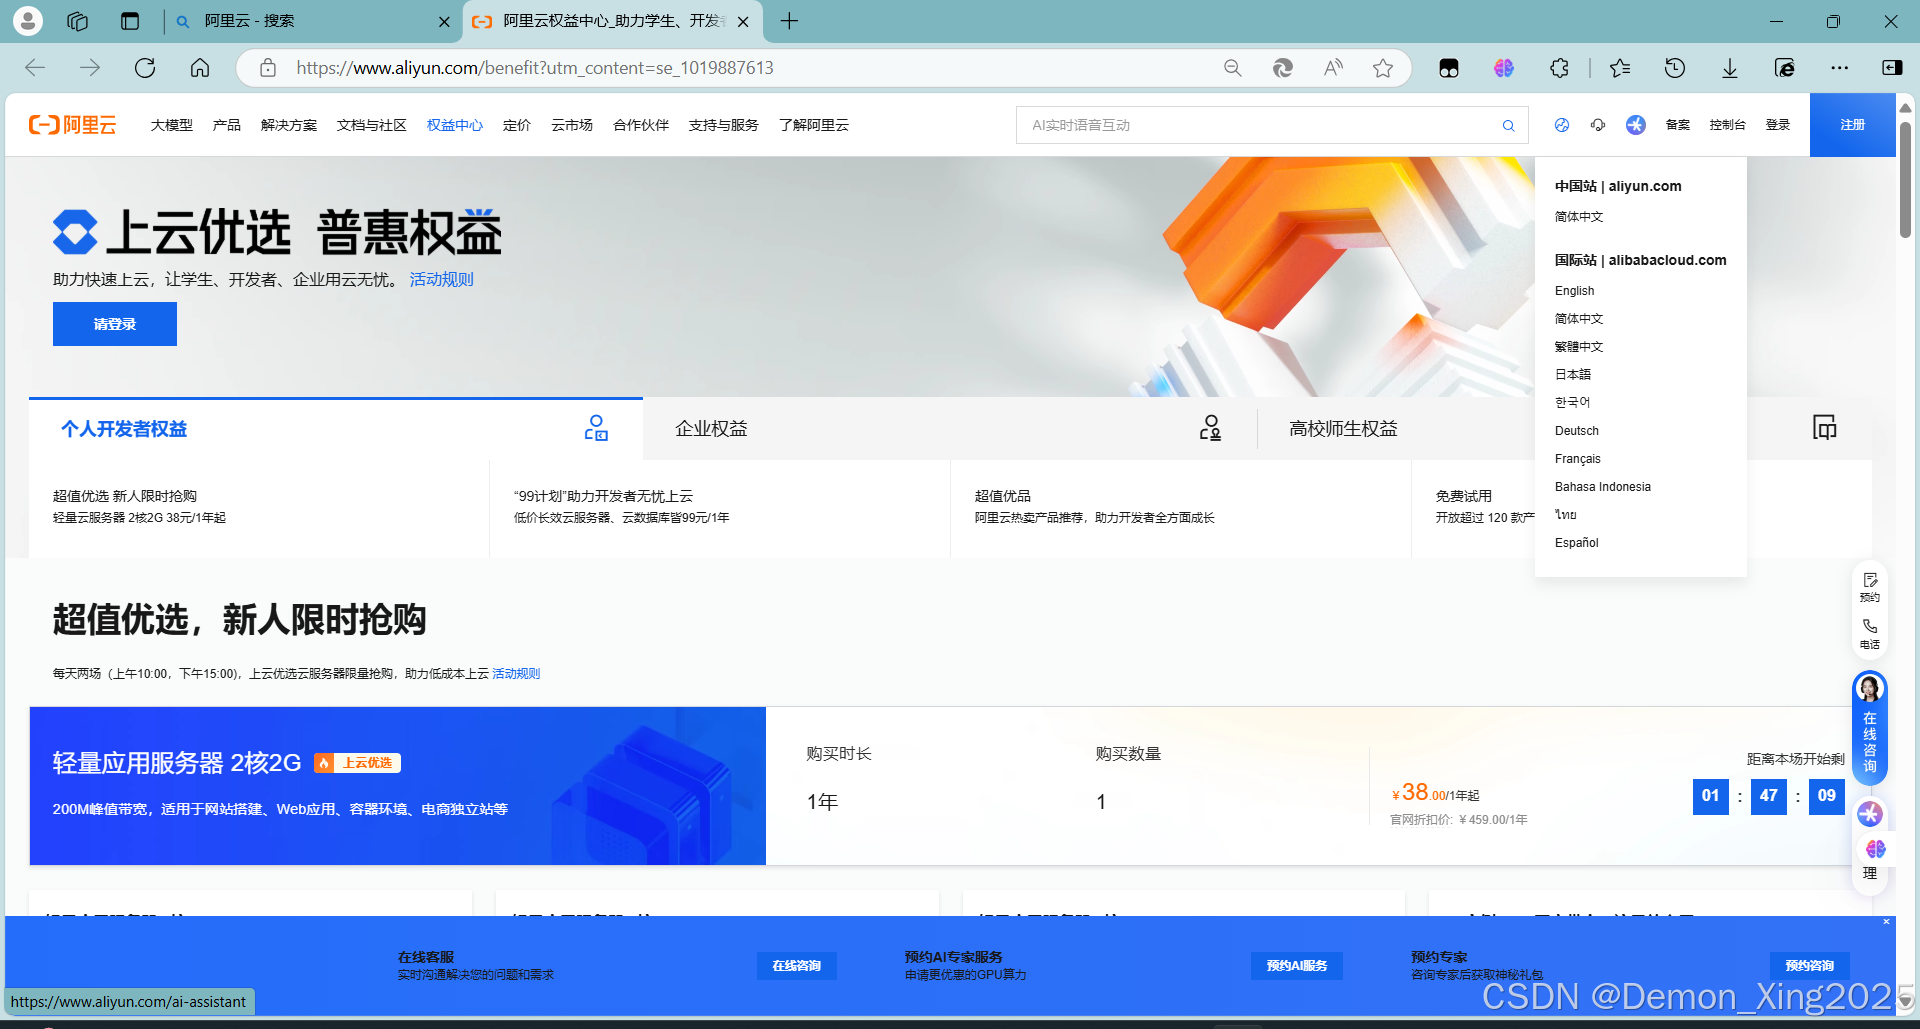The height and width of the screenshot is (1029, 1920).
Task: Click the 预约AI服务 button in the bottom bar
Action: click(1297, 966)
